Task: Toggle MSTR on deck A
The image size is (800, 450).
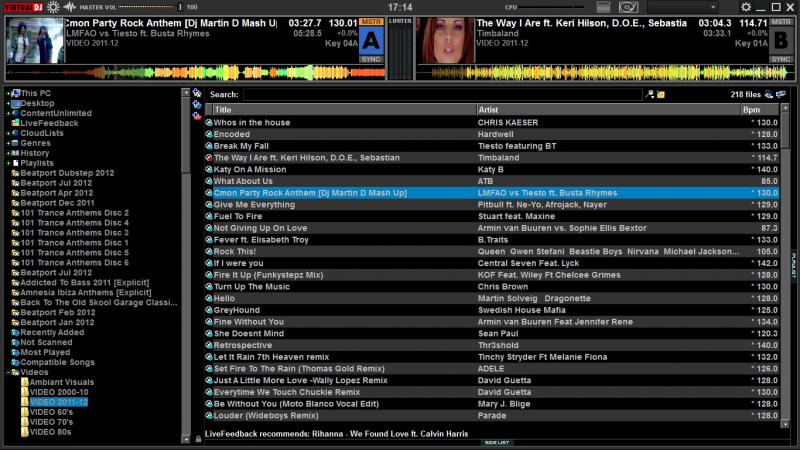Action: point(371,22)
